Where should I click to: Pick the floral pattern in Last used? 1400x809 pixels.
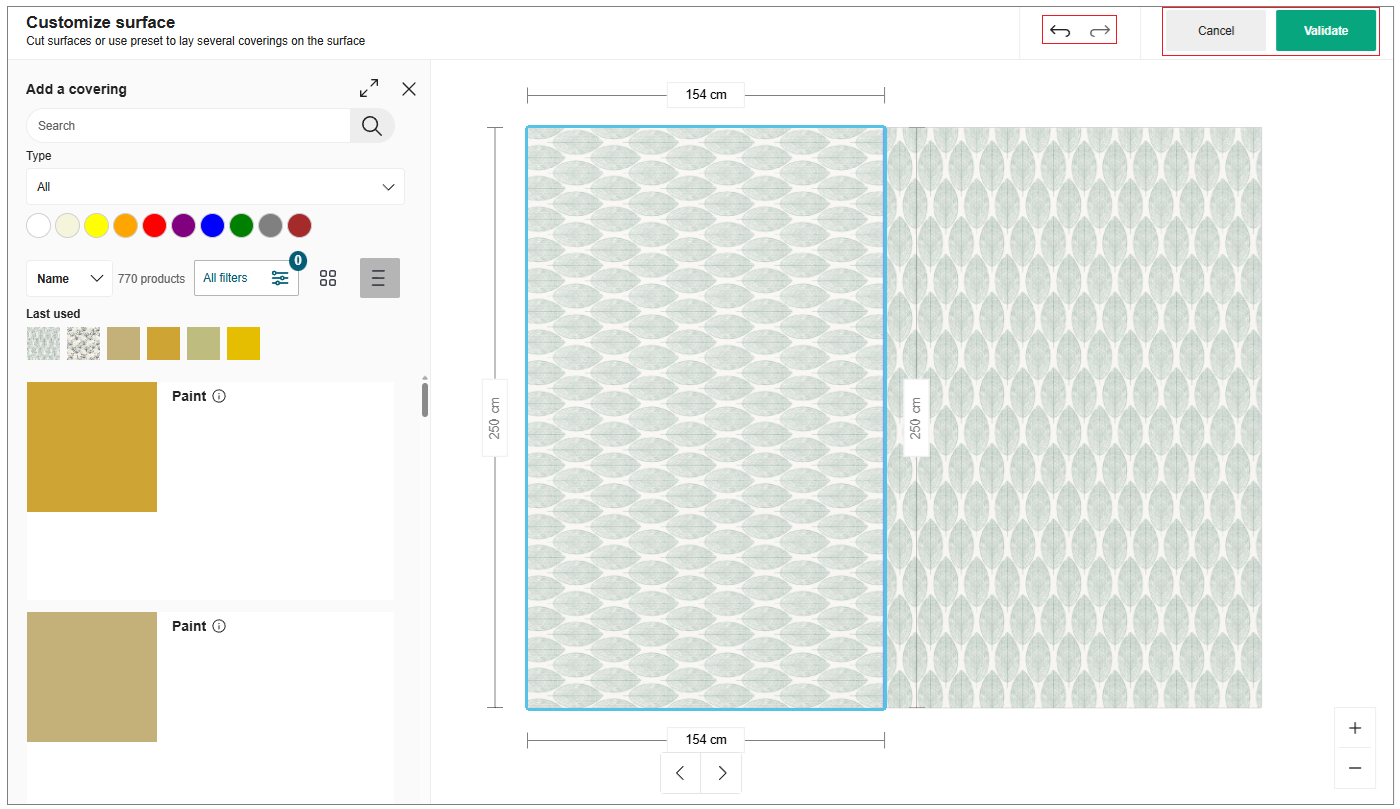point(83,343)
